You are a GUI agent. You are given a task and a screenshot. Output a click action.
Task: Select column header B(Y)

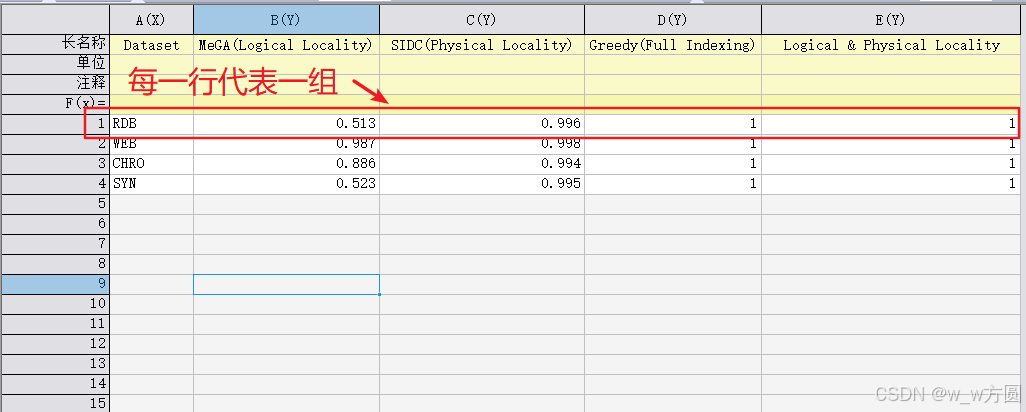[286, 20]
